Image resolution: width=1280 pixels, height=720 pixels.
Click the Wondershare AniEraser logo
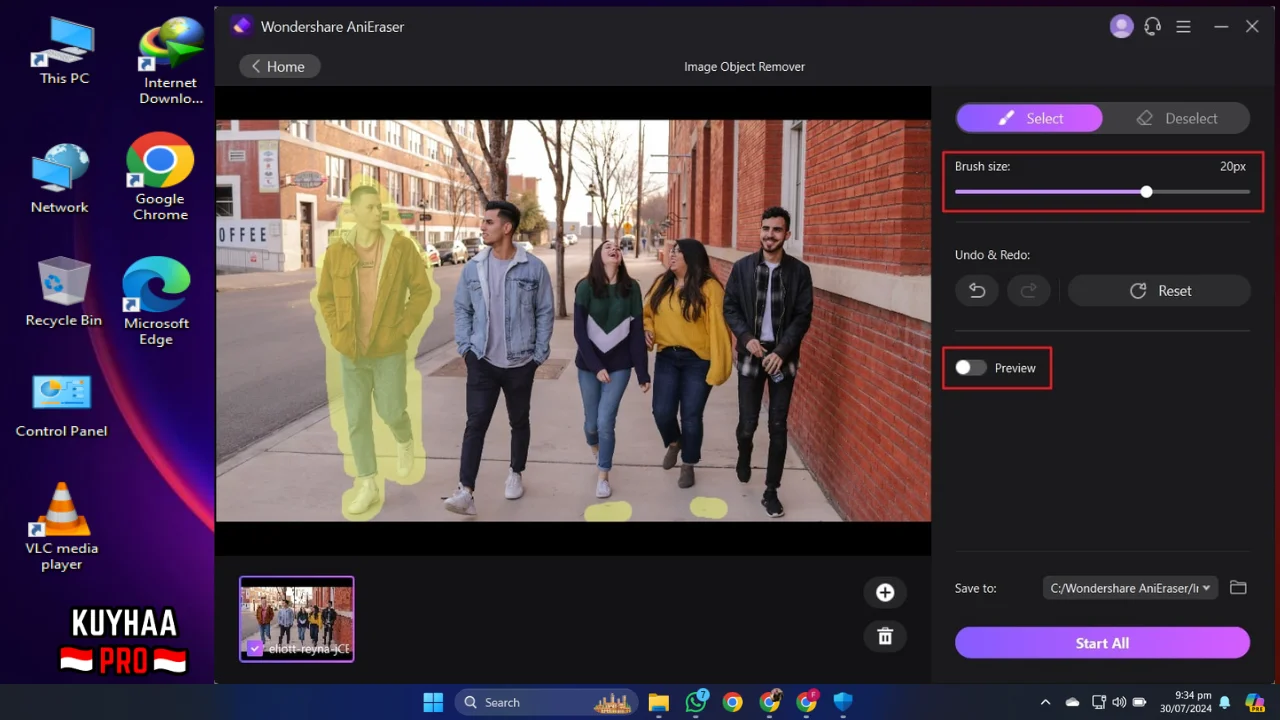click(x=240, y=26)
